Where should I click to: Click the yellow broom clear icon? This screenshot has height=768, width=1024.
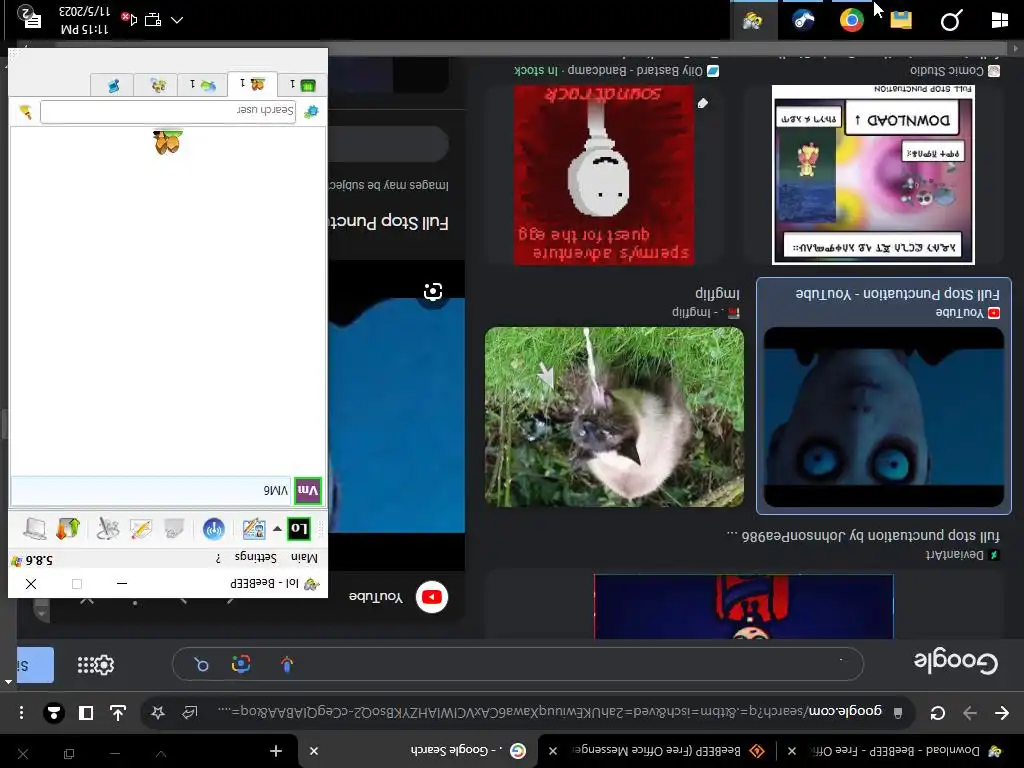coord(25,112)
